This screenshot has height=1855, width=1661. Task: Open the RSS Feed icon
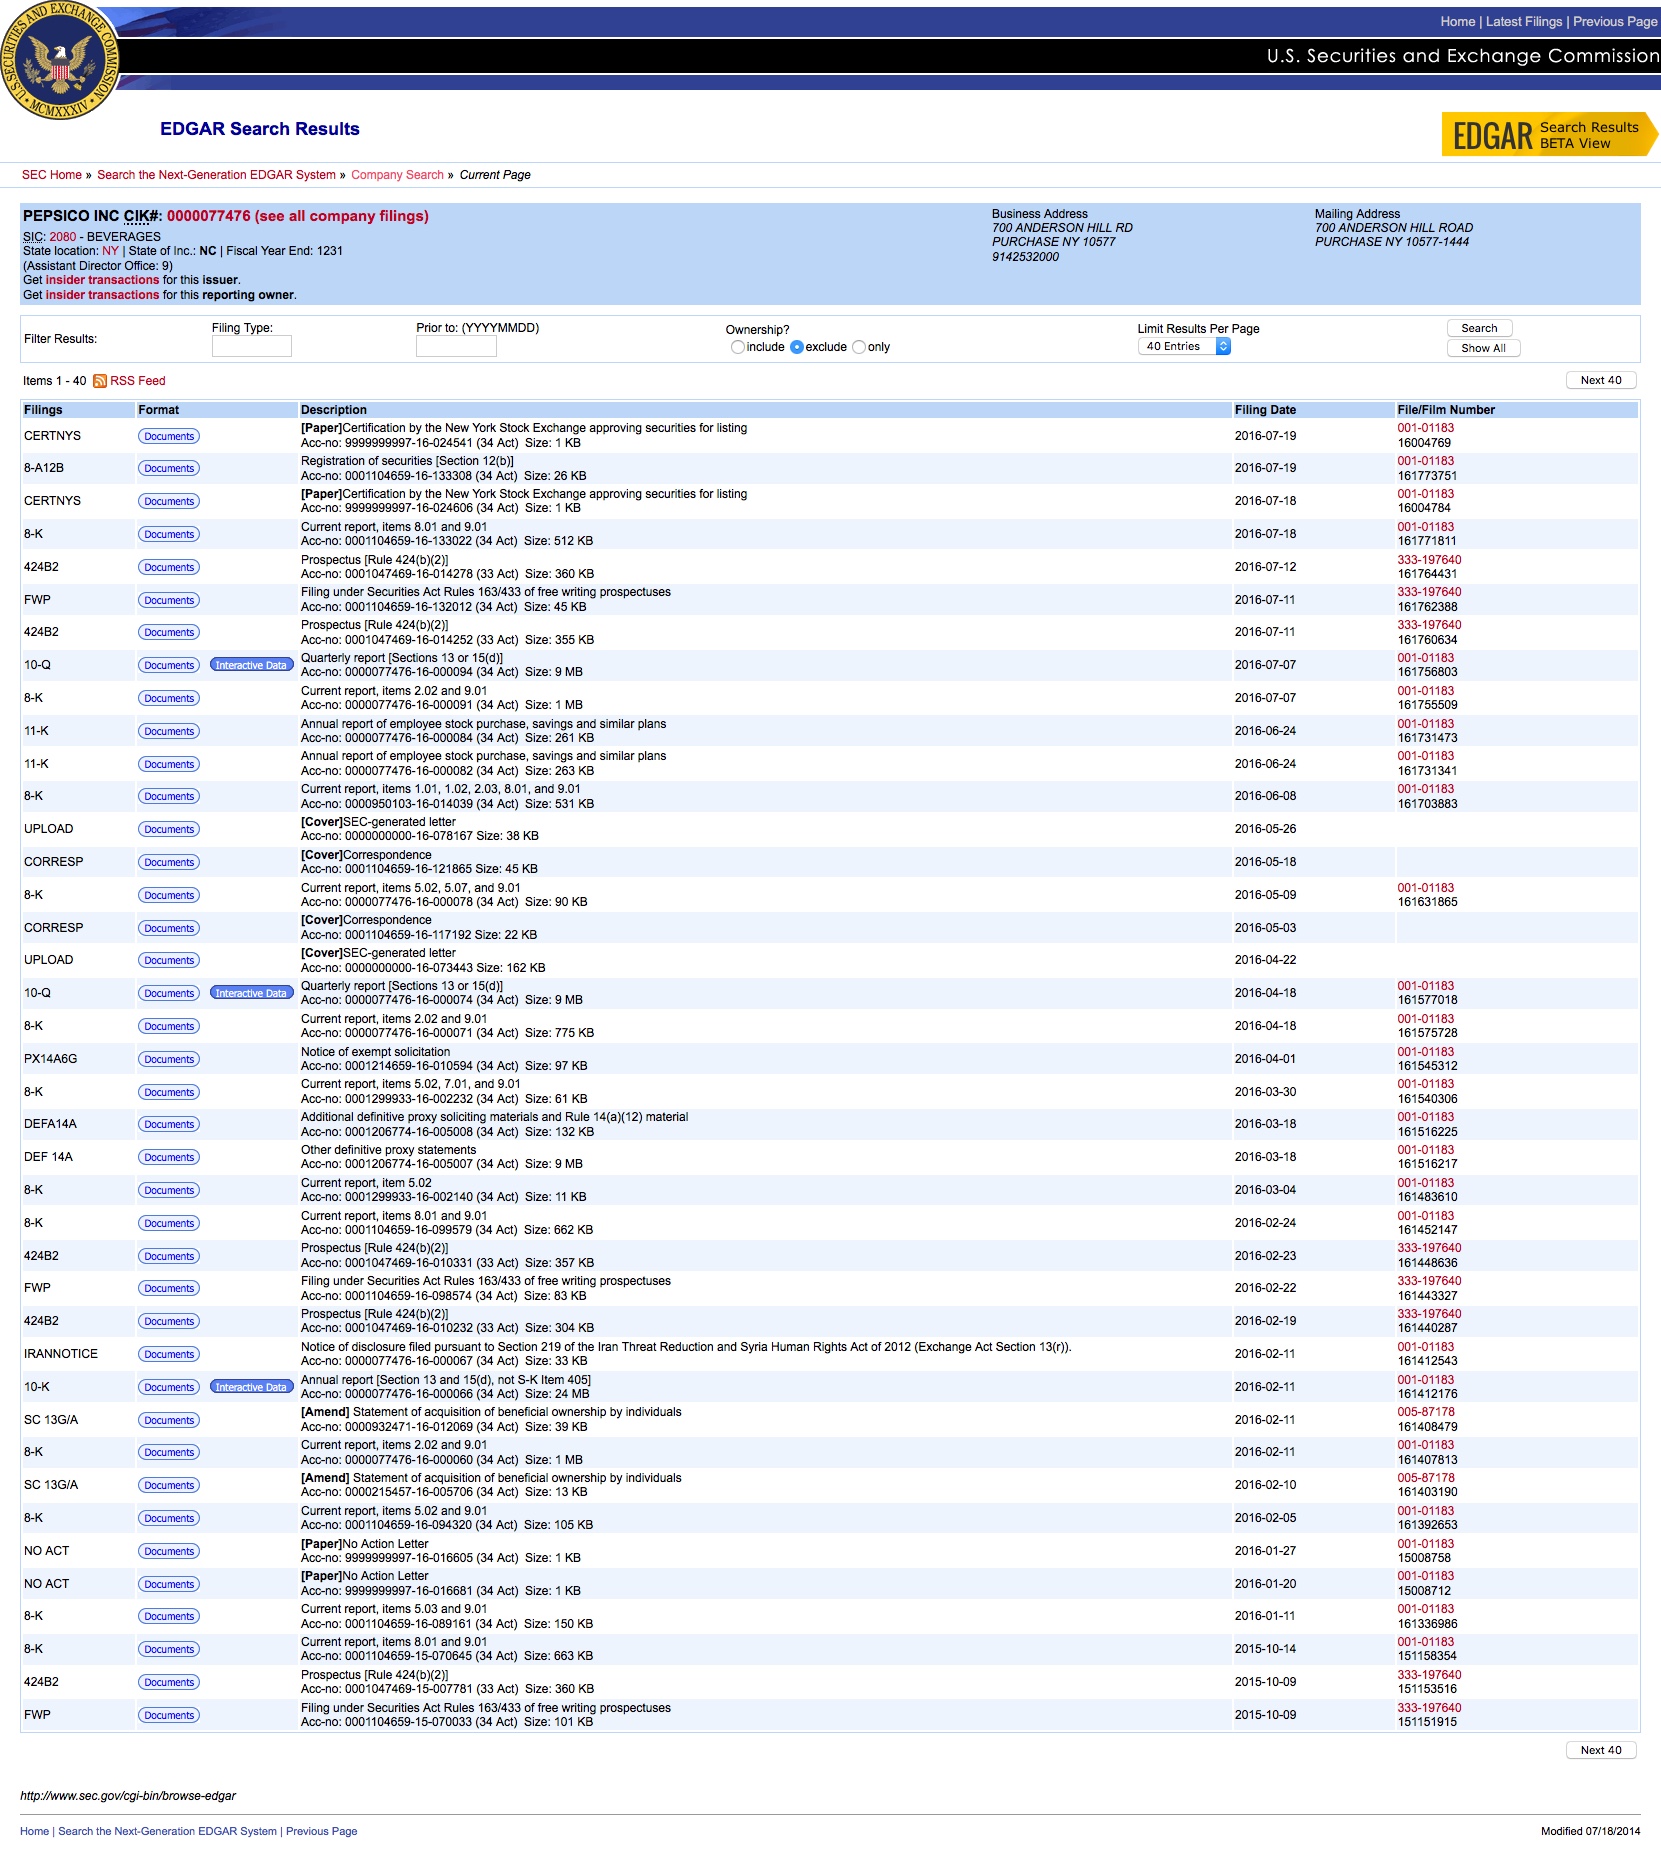tap(100, 381)
